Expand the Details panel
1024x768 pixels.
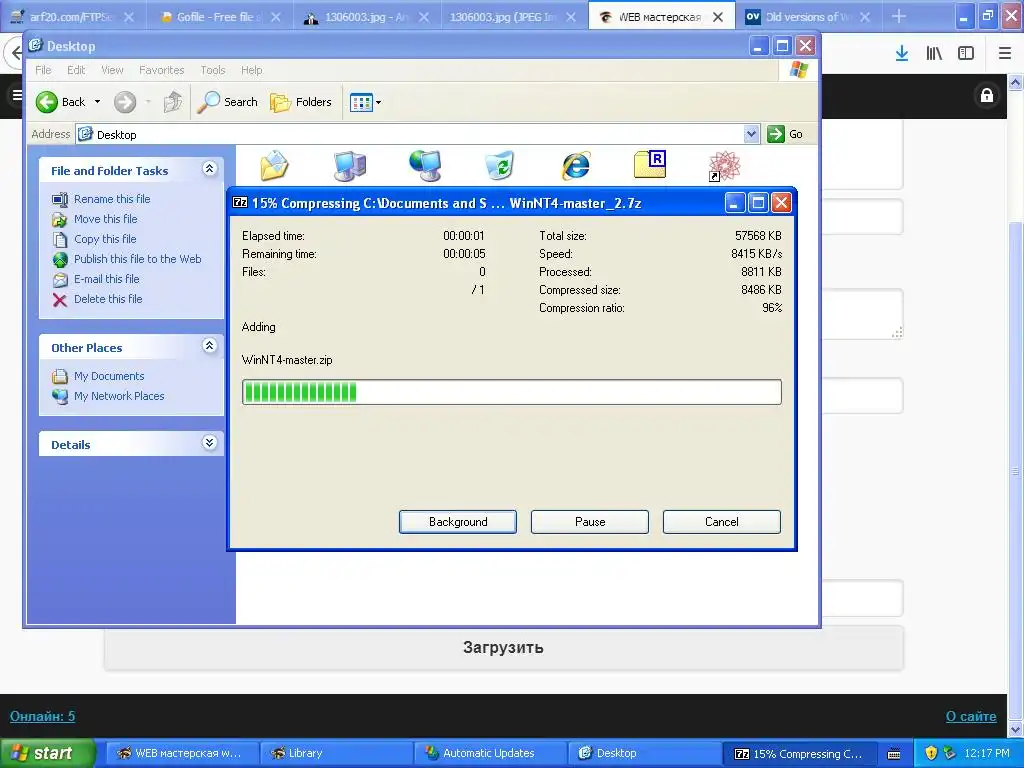click(209, 443)
